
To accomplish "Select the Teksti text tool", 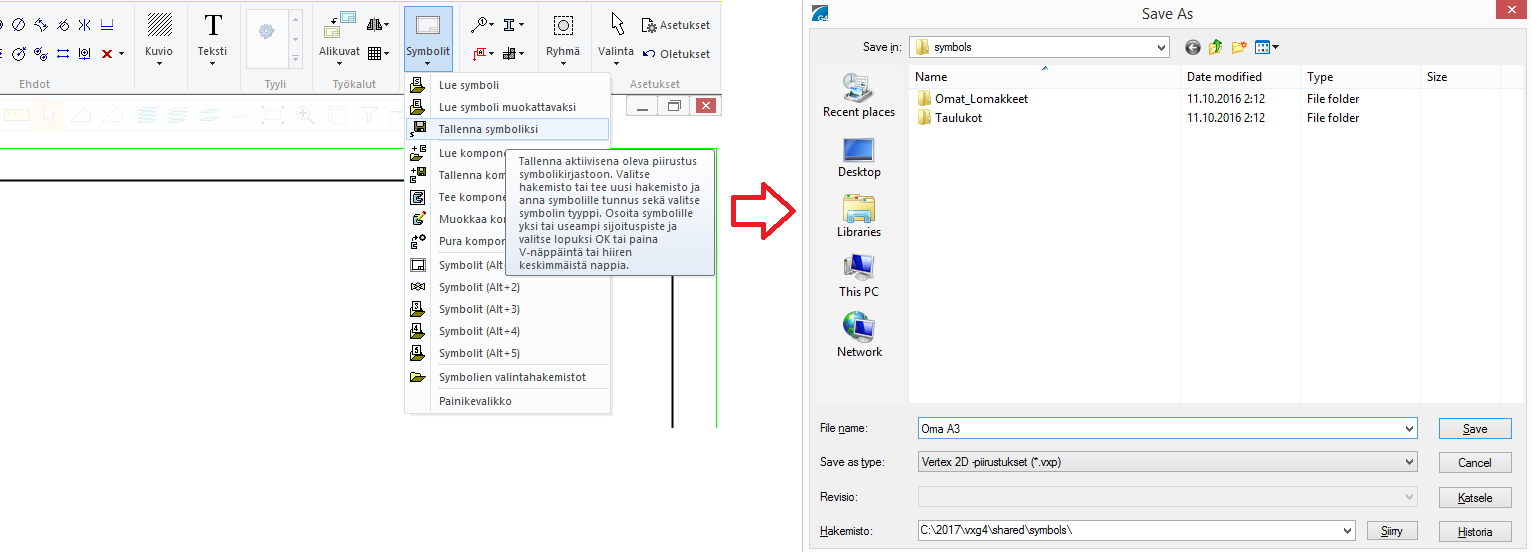I will tap(212, 37).
